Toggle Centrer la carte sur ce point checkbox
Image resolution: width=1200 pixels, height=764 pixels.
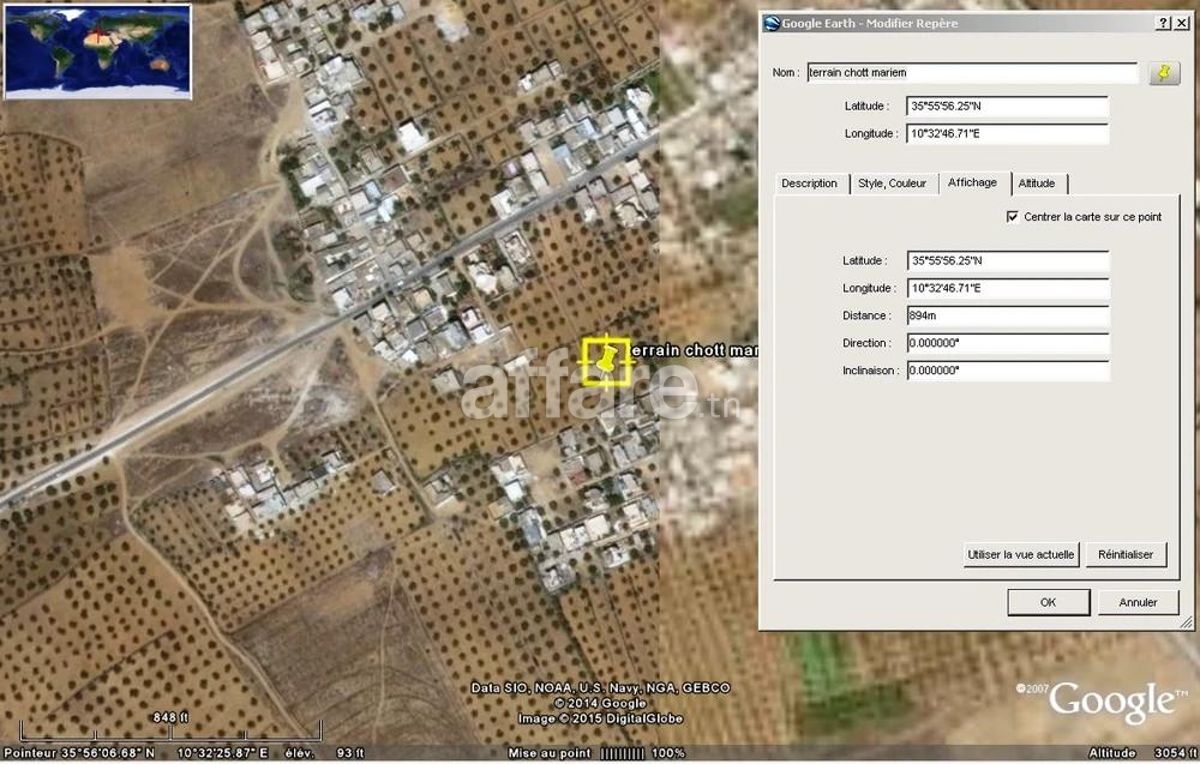pos(1014,216)
